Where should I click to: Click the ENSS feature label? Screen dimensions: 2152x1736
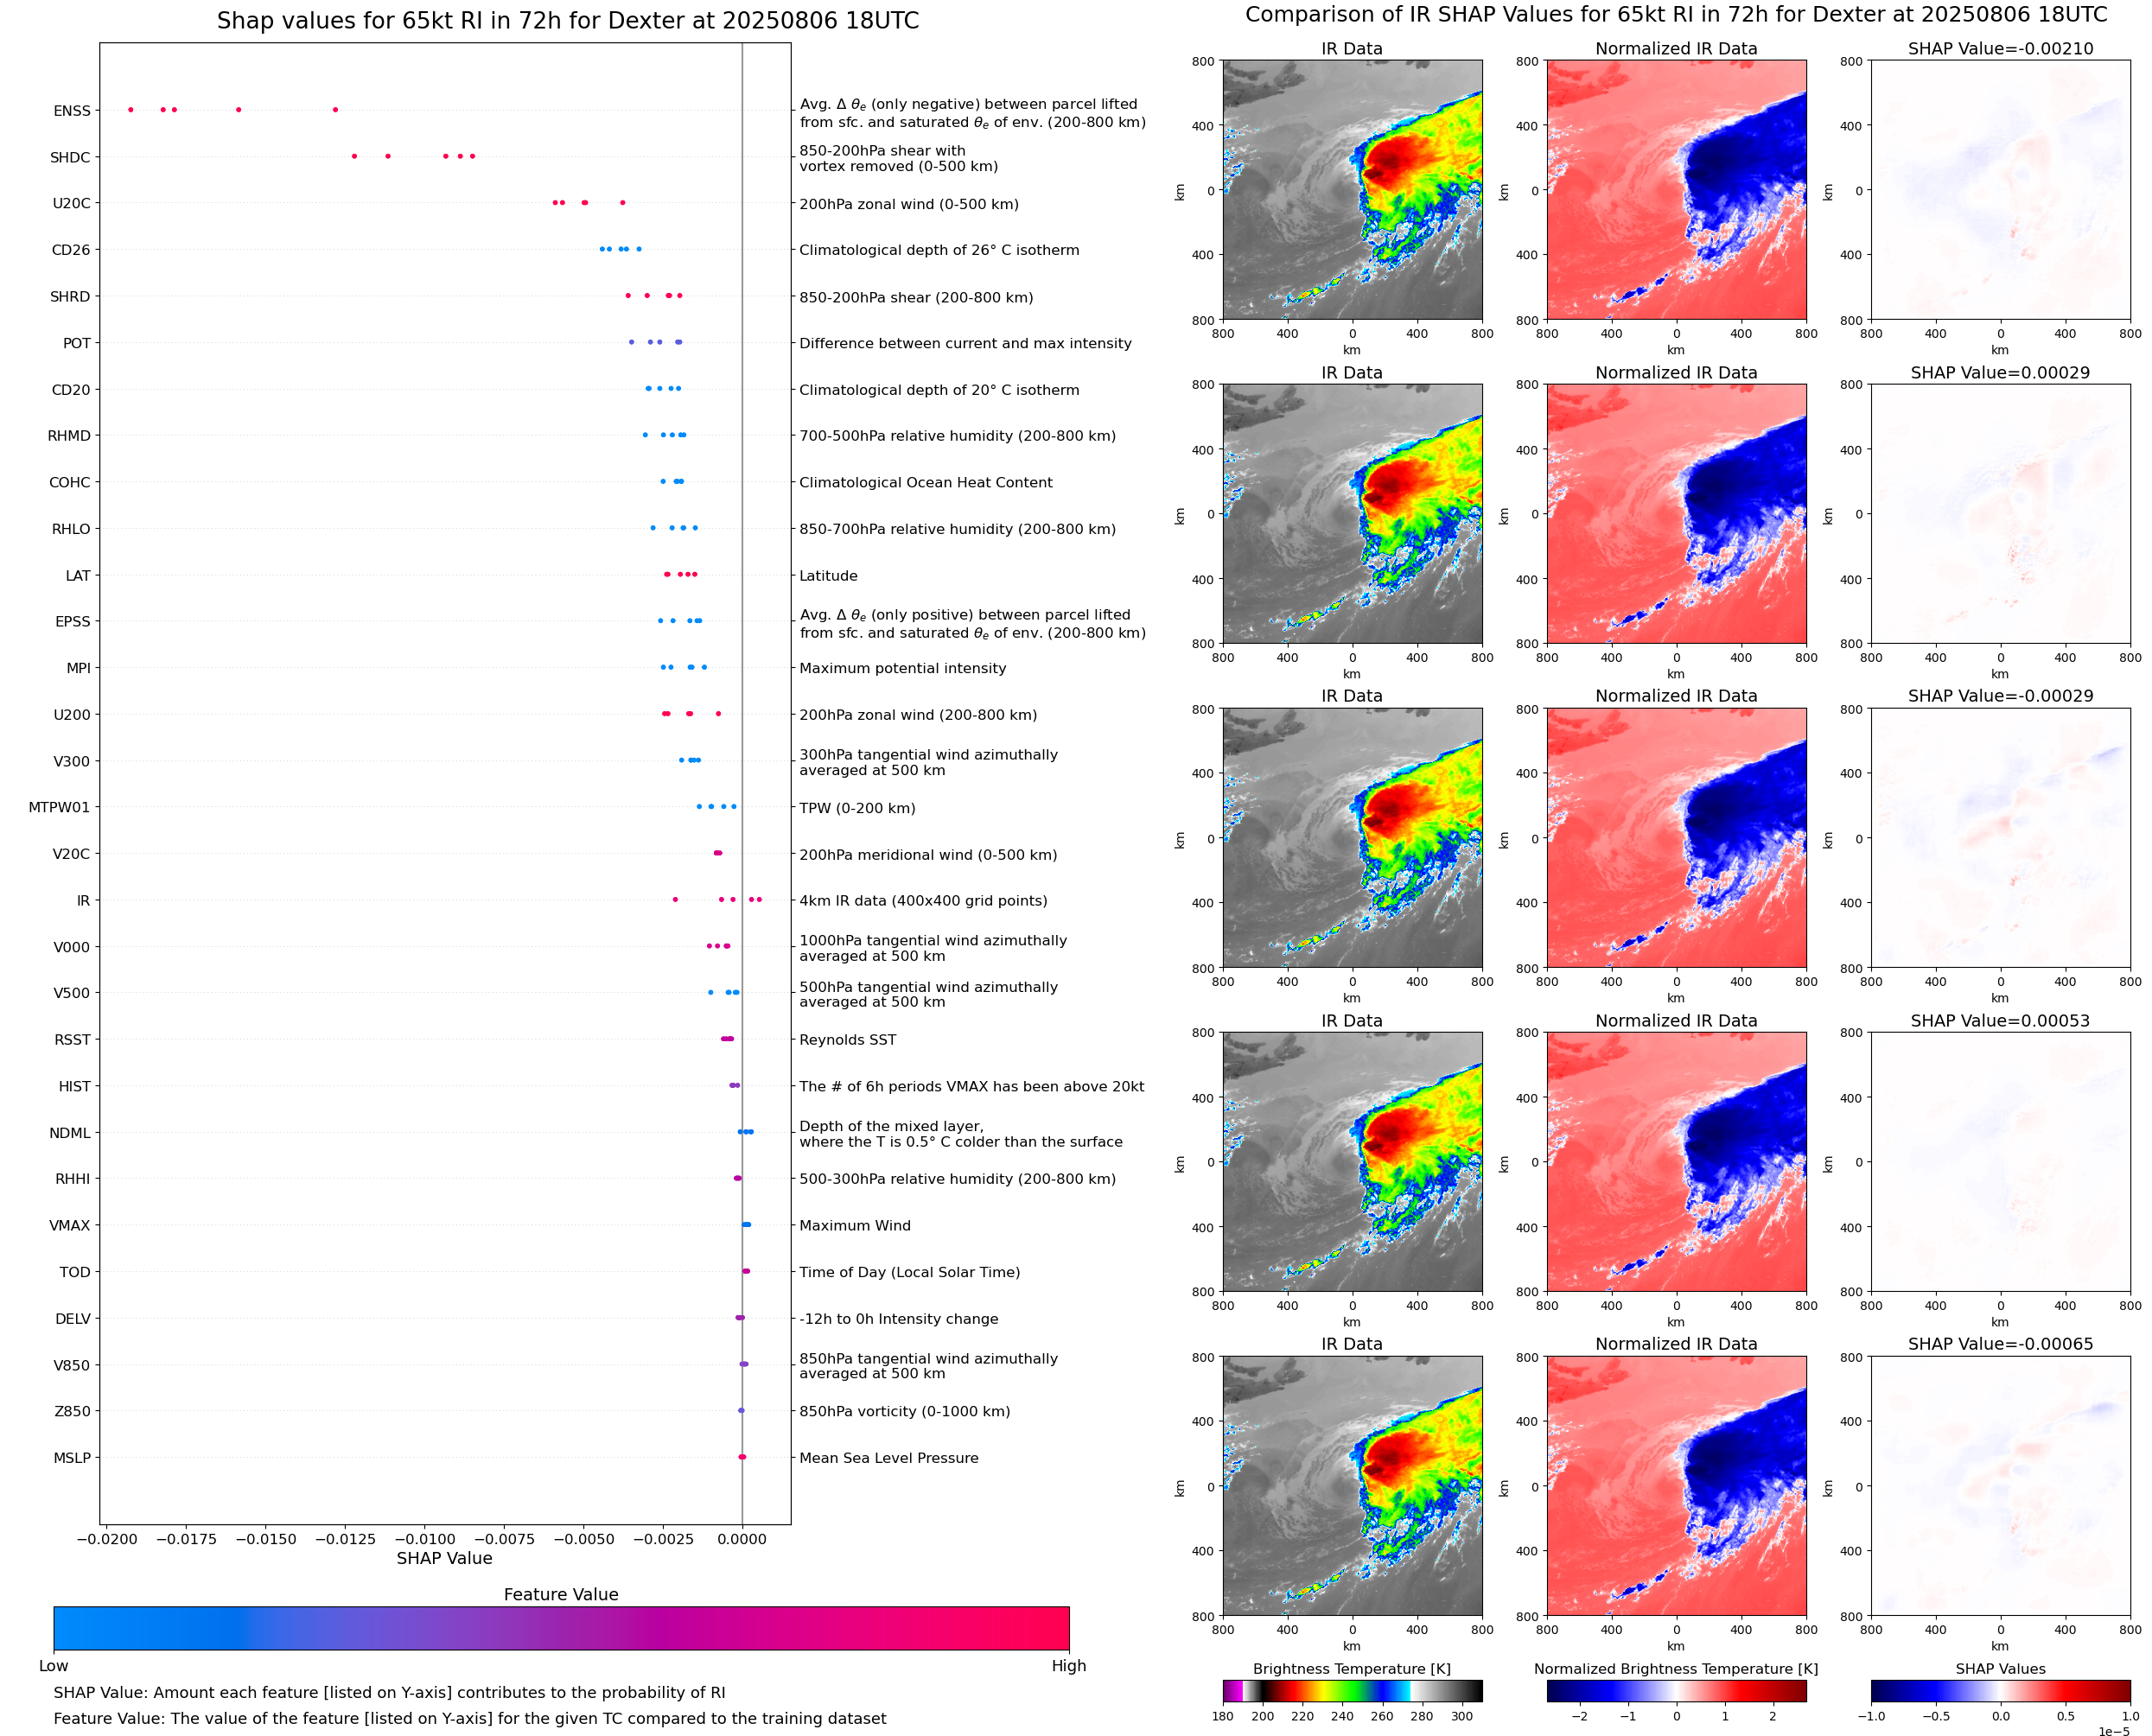pos(72,111)
